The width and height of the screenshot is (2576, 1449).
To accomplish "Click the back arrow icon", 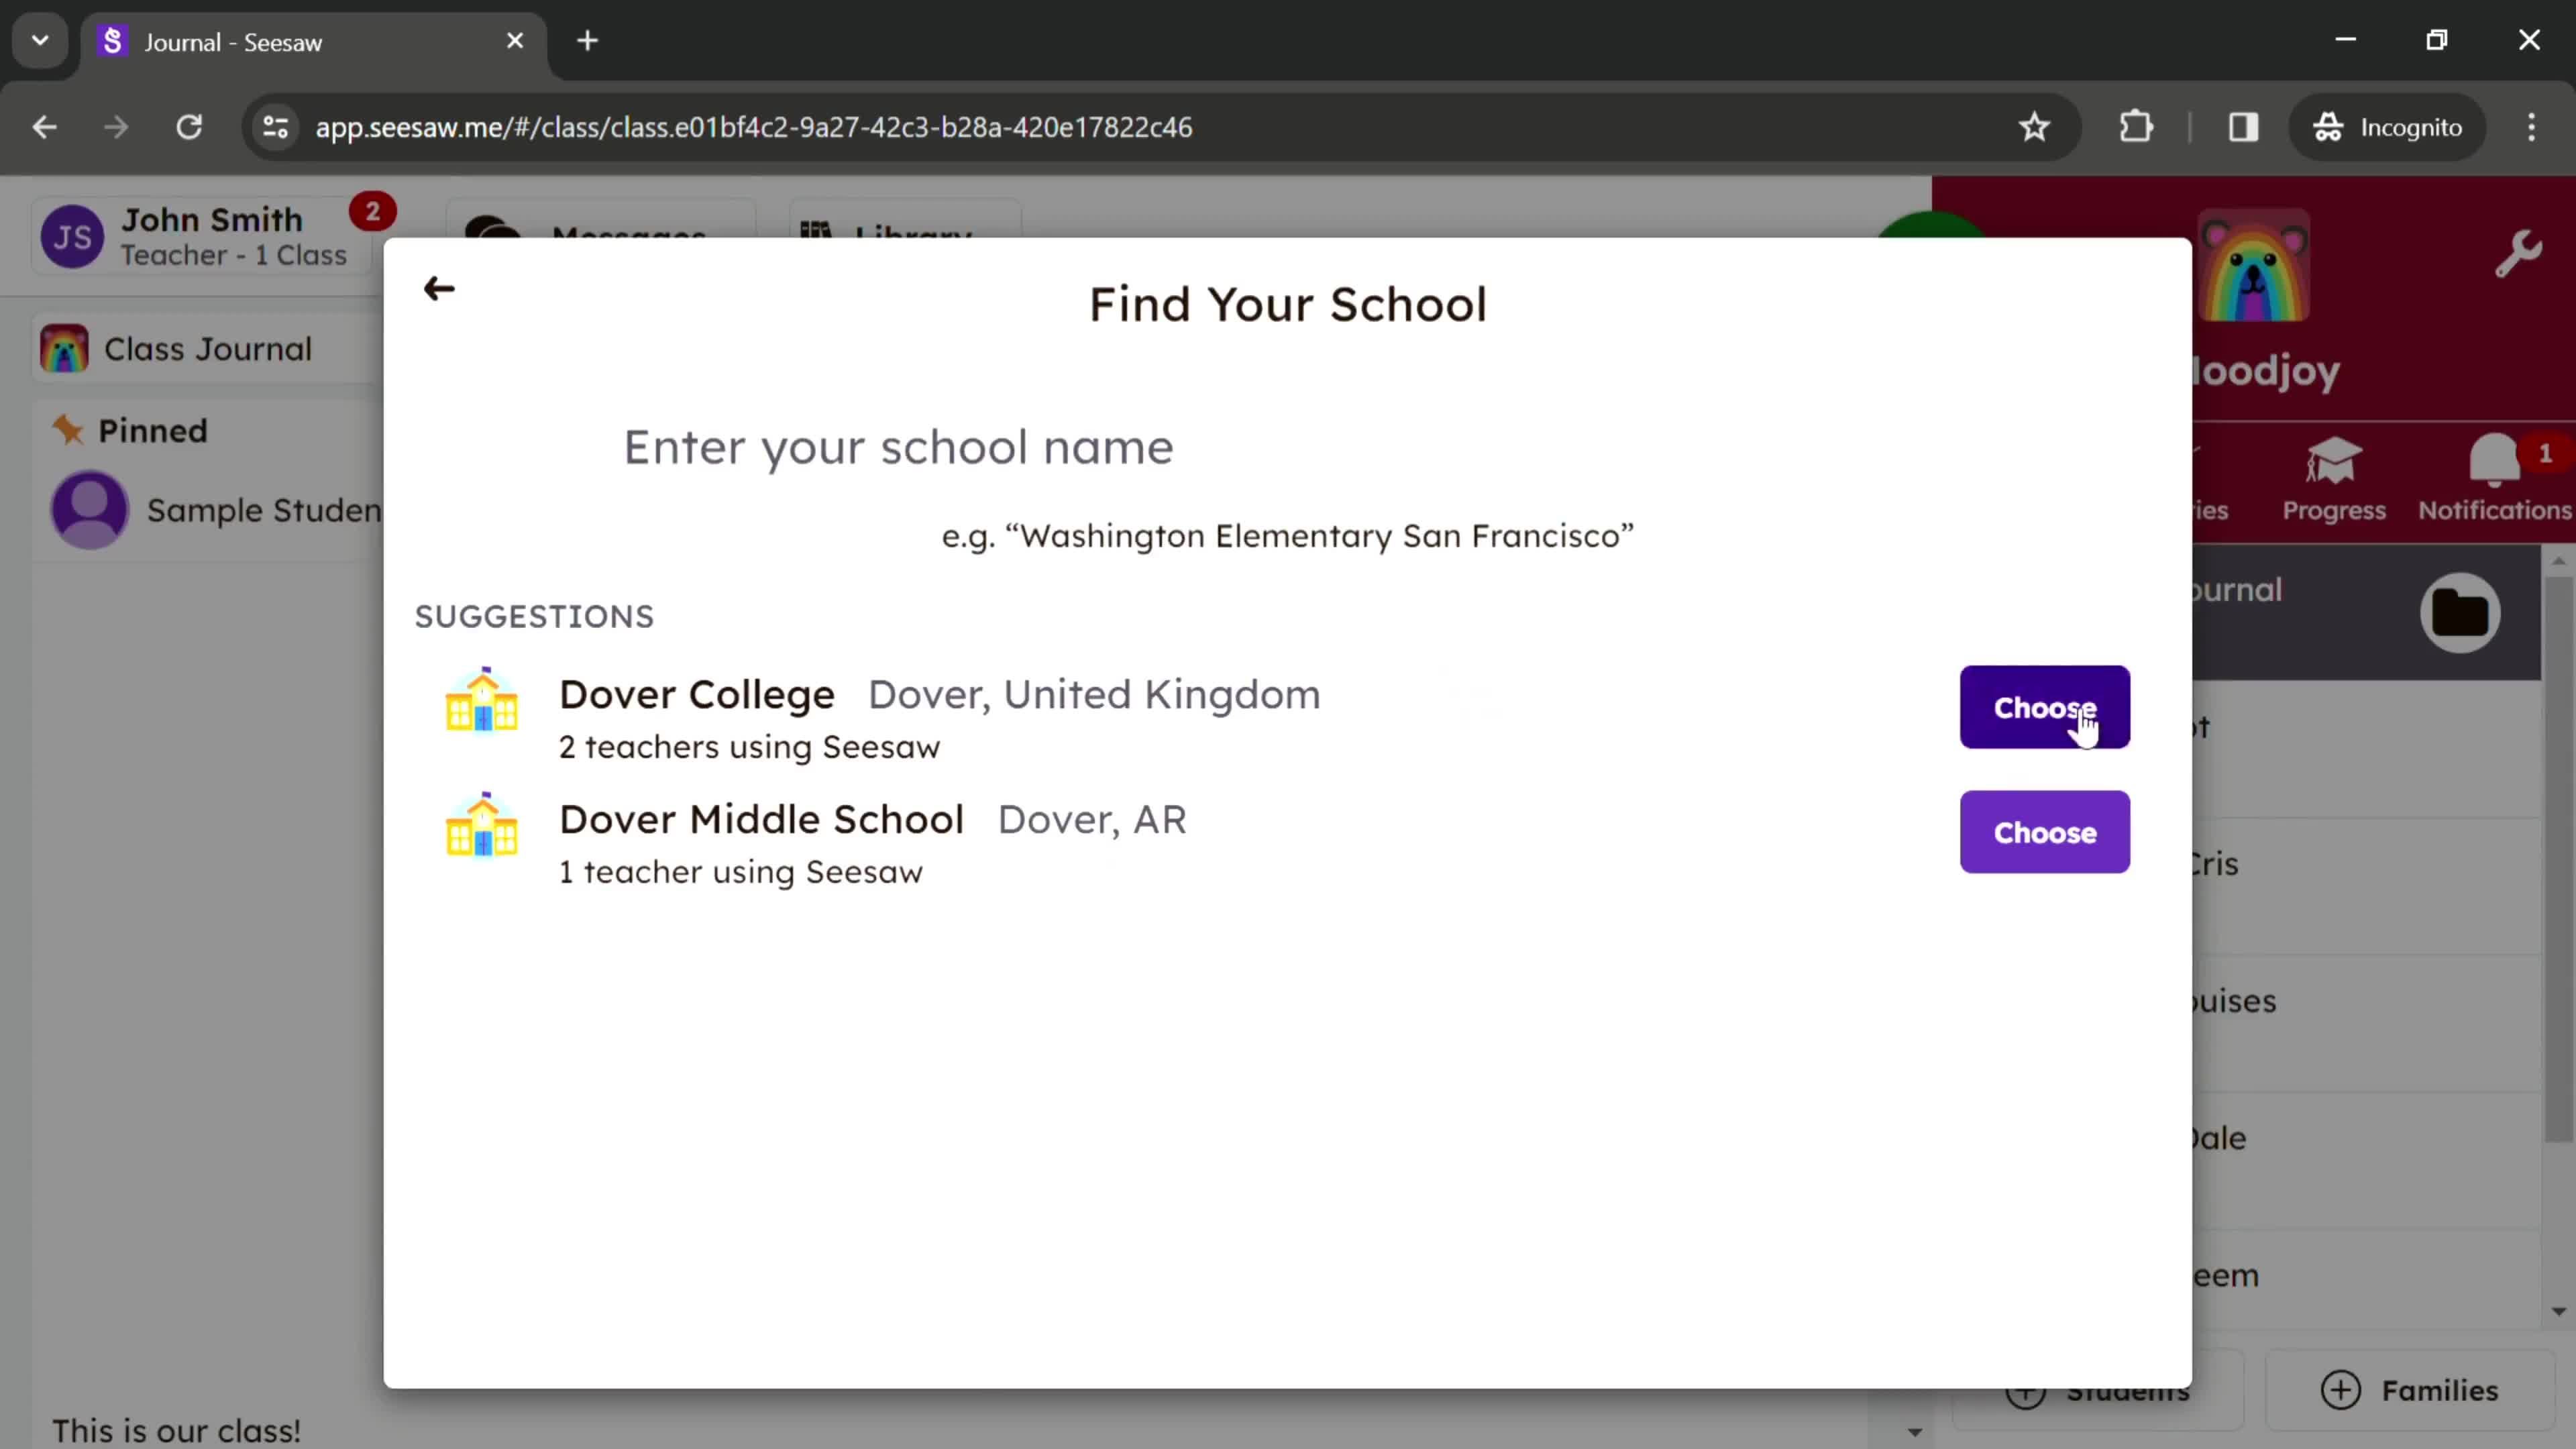I will coord(439,288).
